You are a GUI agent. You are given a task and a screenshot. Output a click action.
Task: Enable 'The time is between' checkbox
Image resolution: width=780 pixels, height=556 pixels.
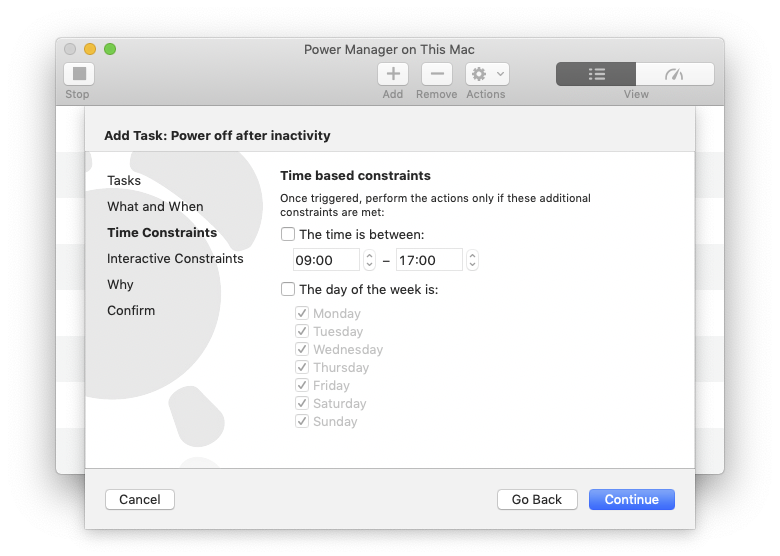click(288, 235)
